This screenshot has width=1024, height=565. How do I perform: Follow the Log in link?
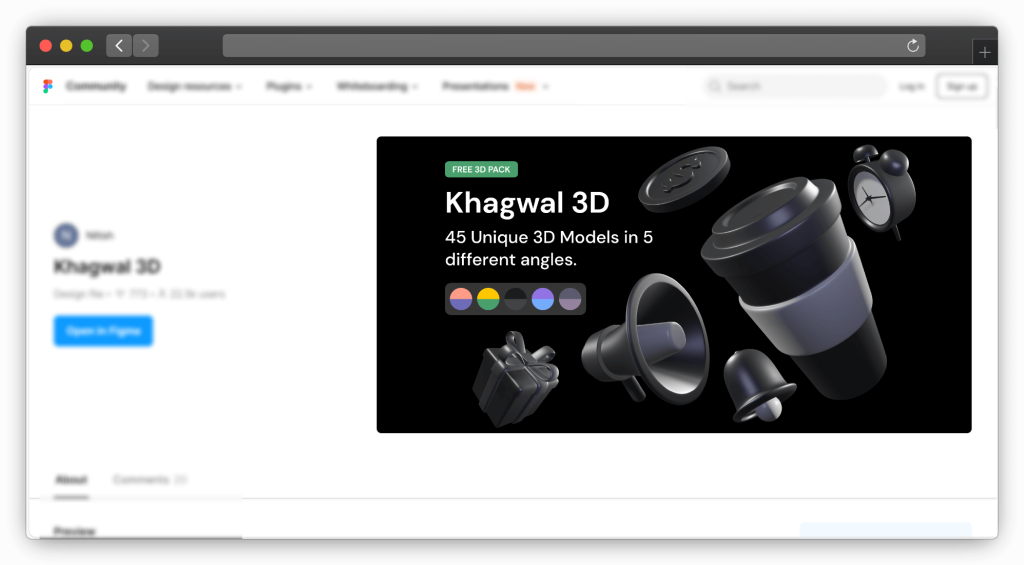click(911, 87)
